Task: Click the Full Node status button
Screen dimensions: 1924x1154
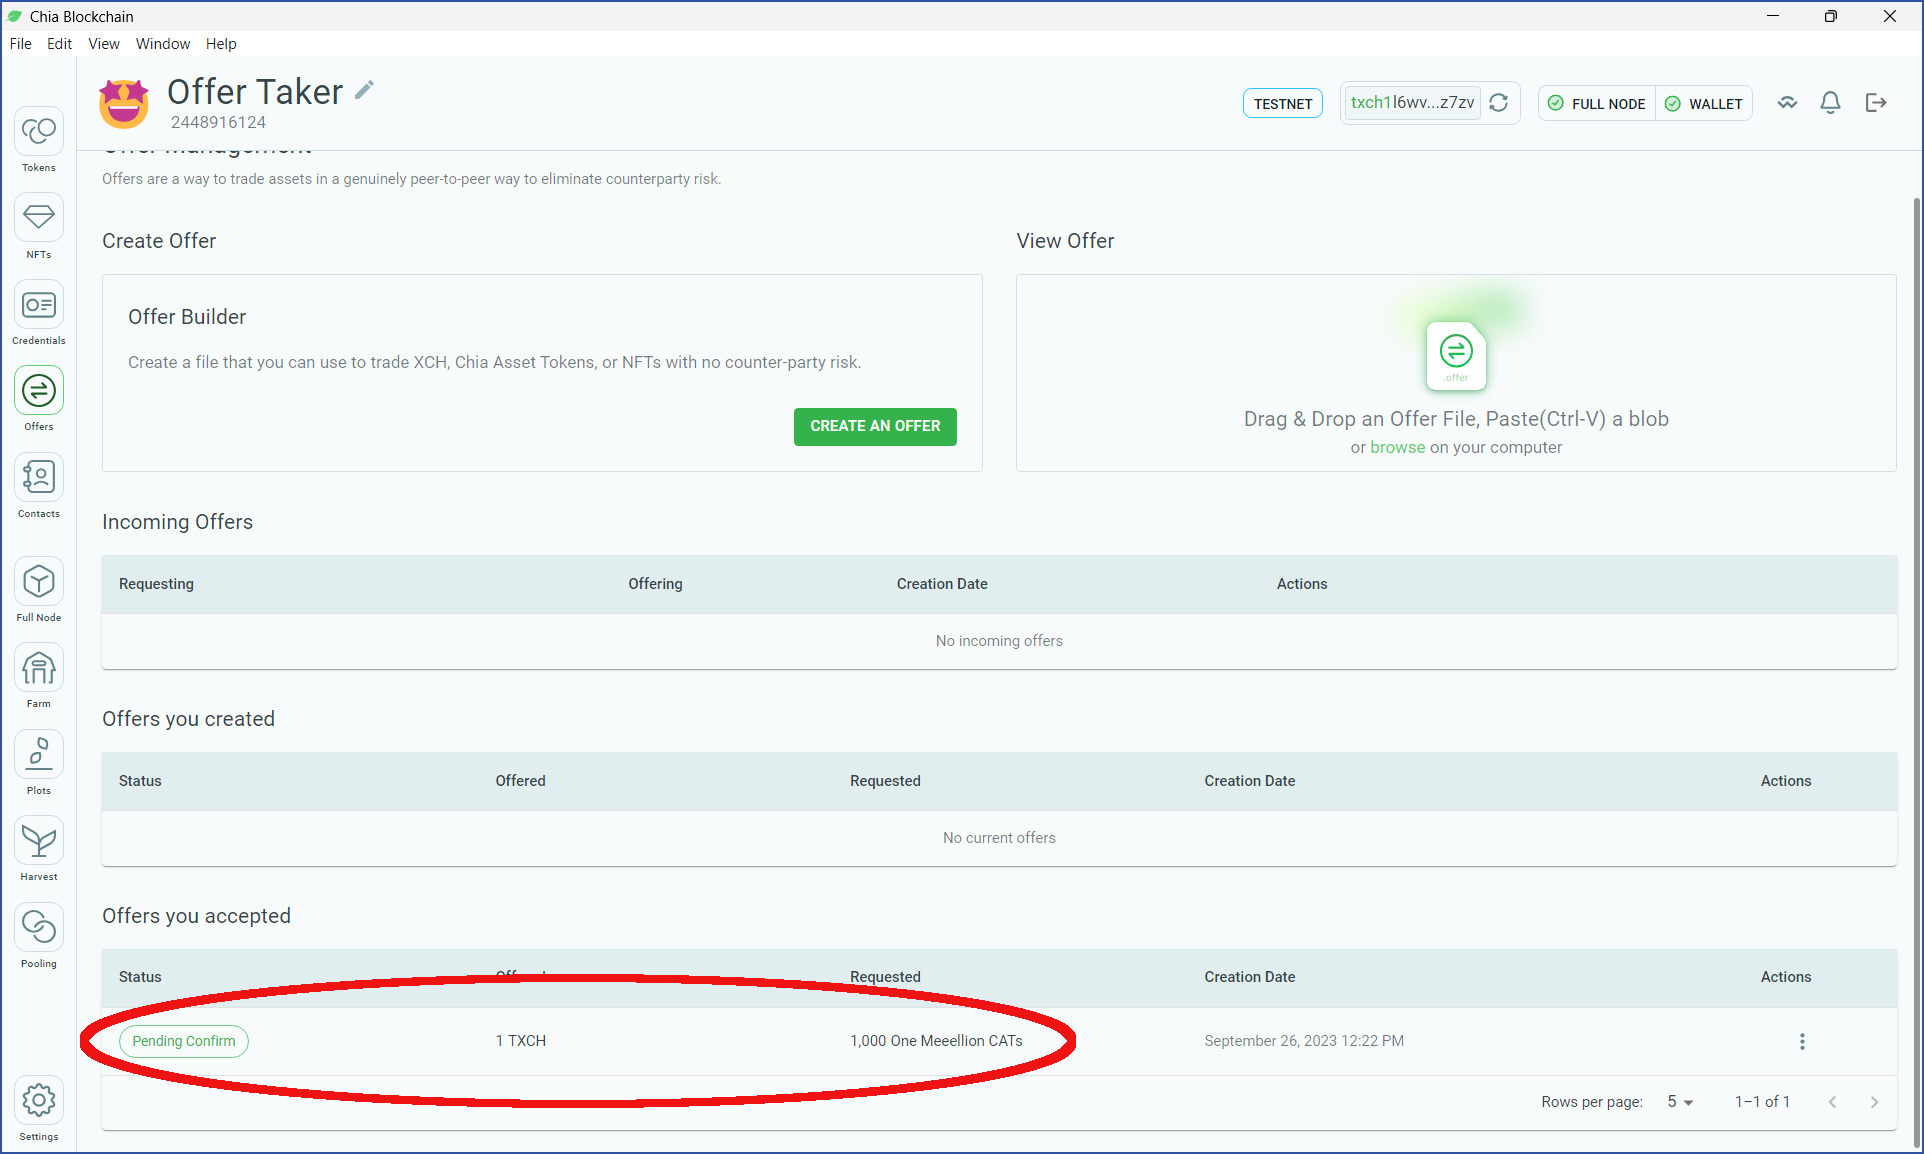Action: coord(1597,104)
